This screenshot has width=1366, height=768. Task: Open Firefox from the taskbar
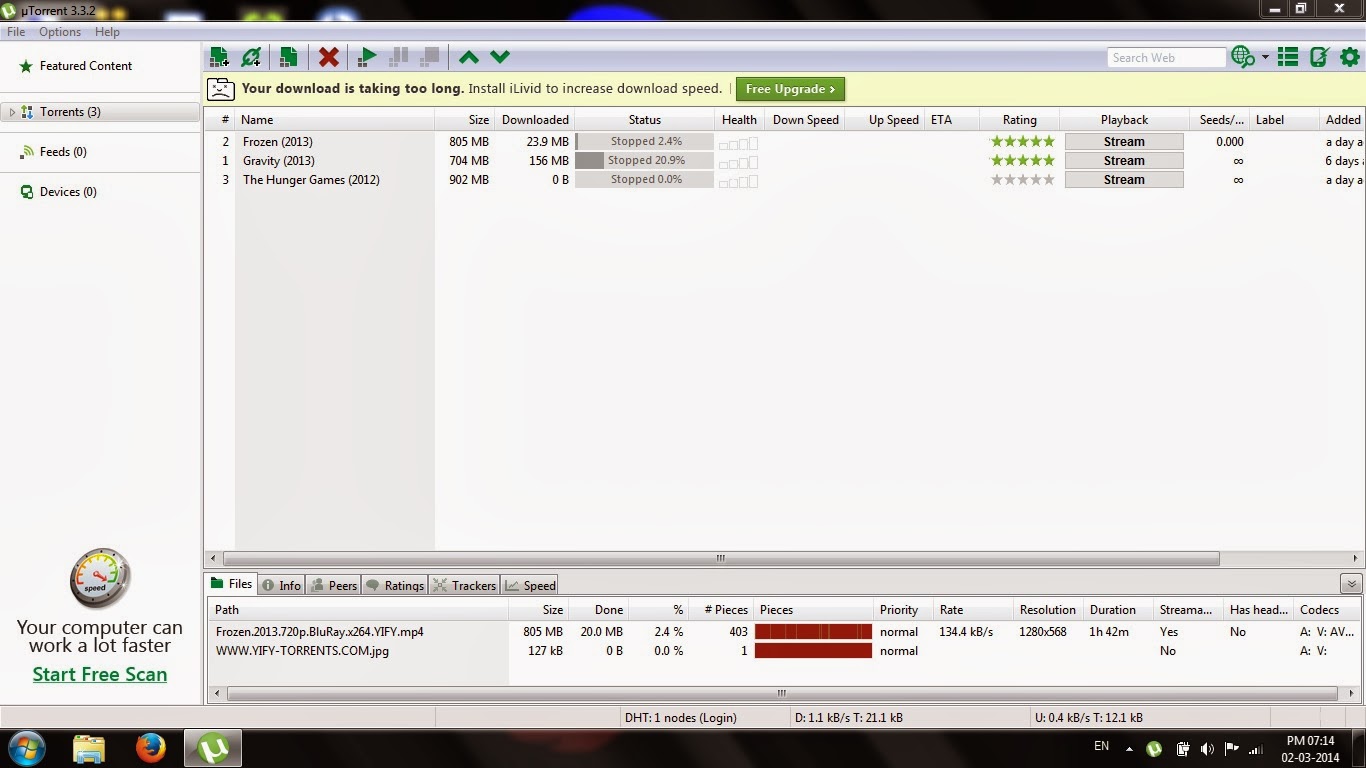click(150, 748)
